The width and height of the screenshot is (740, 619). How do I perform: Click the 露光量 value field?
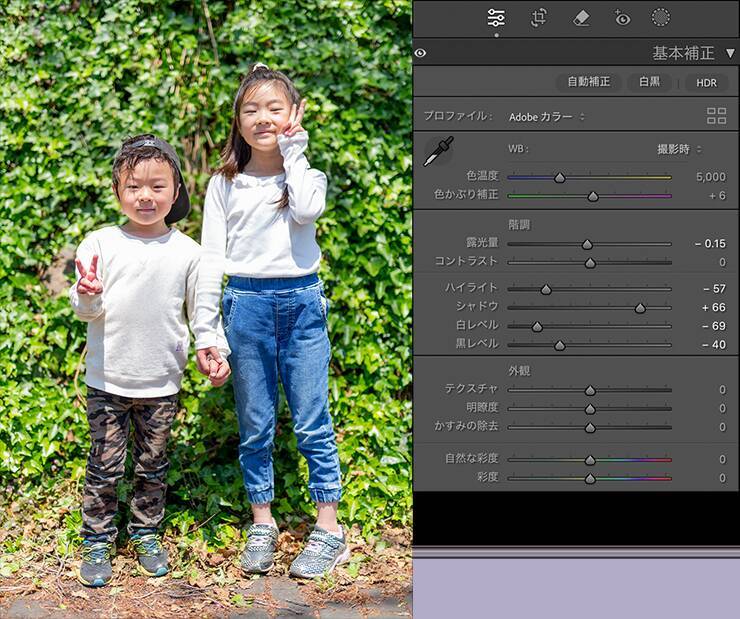point(710,243)
